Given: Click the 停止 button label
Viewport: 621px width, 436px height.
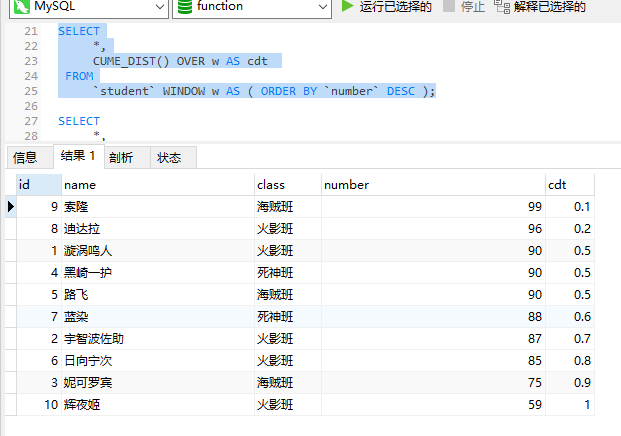Looking at the screenshot, I should (473, 7).
